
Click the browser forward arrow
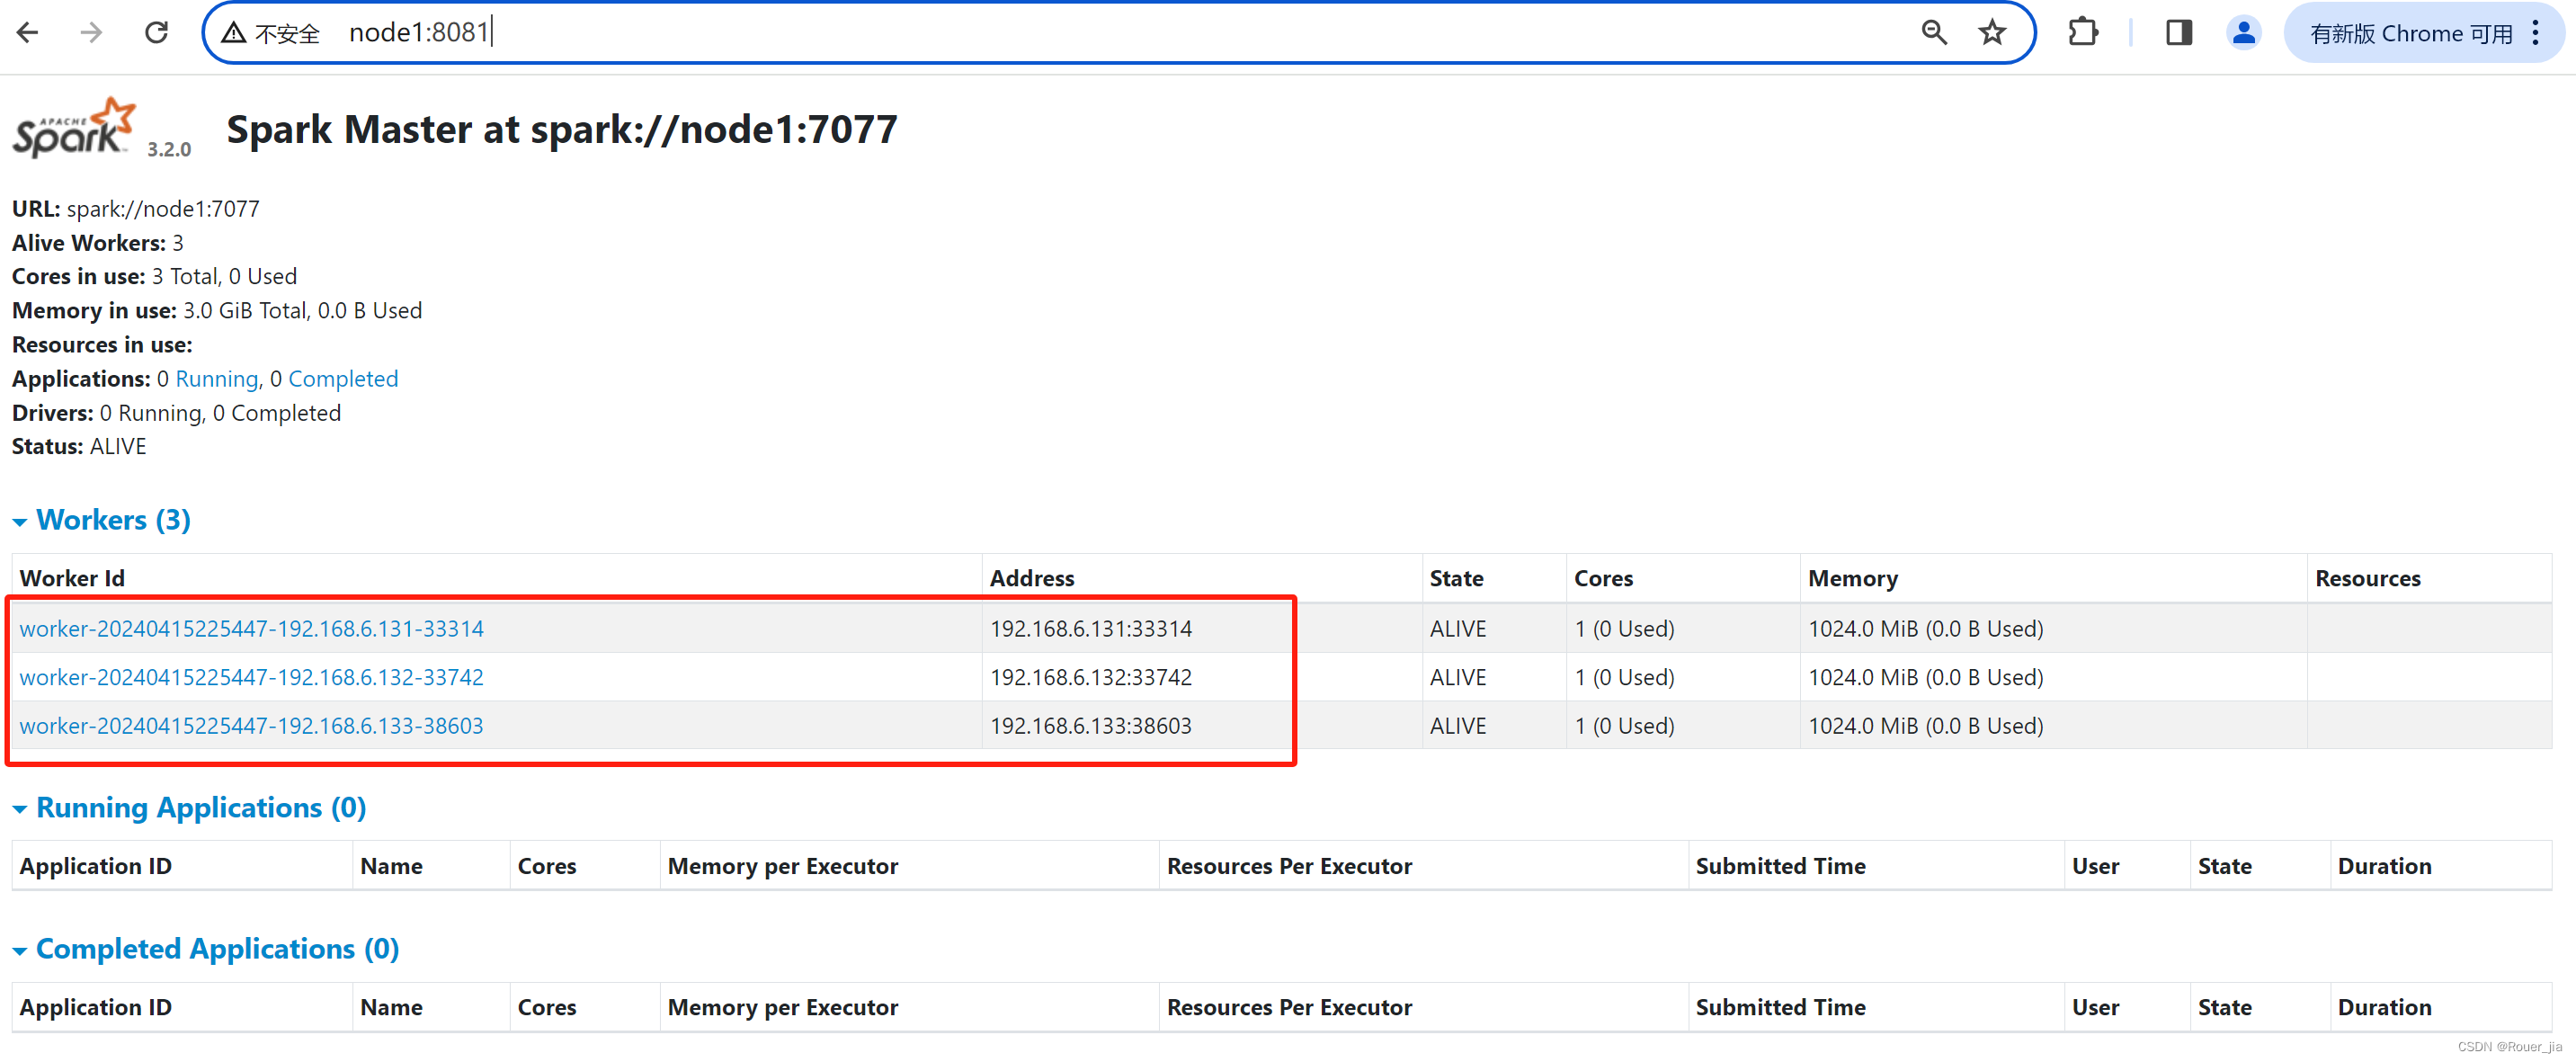tap(91, 33)
